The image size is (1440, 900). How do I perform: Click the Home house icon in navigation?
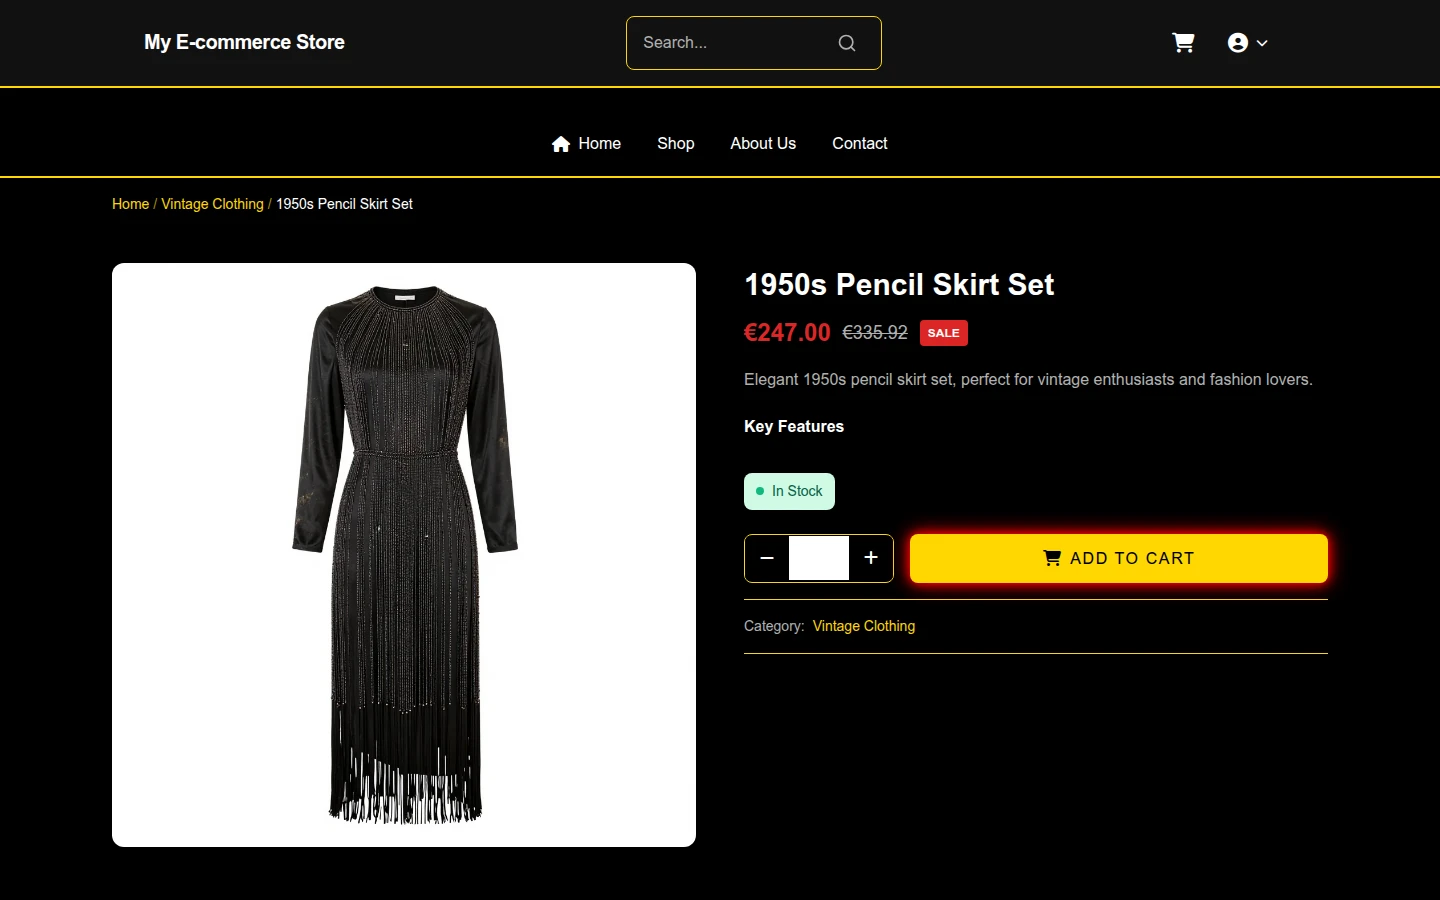(x=561, y=144)
